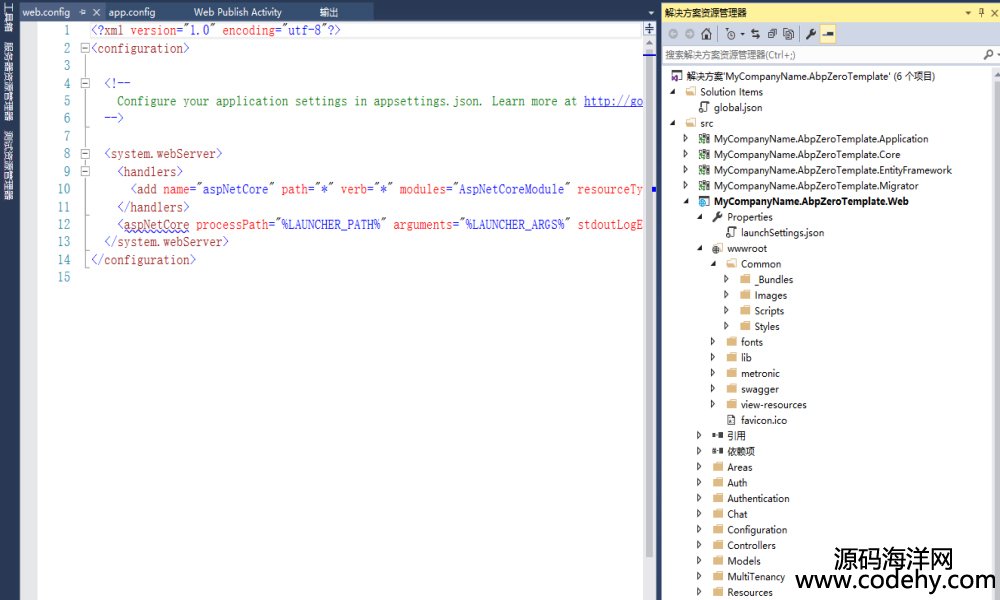Switch to the app.config tab
This screenshot has height=600, width=1000.
pyautogui.click(x=131, y=12)
